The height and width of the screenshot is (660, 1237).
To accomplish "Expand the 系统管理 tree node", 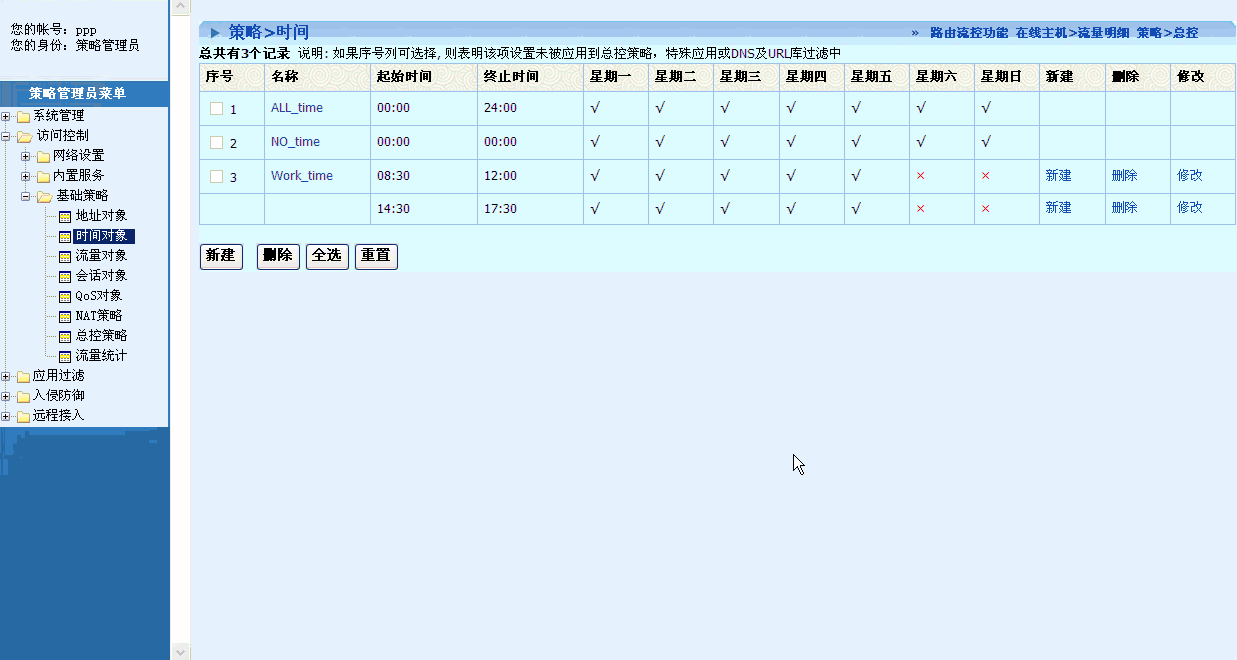I will [7, 116].
